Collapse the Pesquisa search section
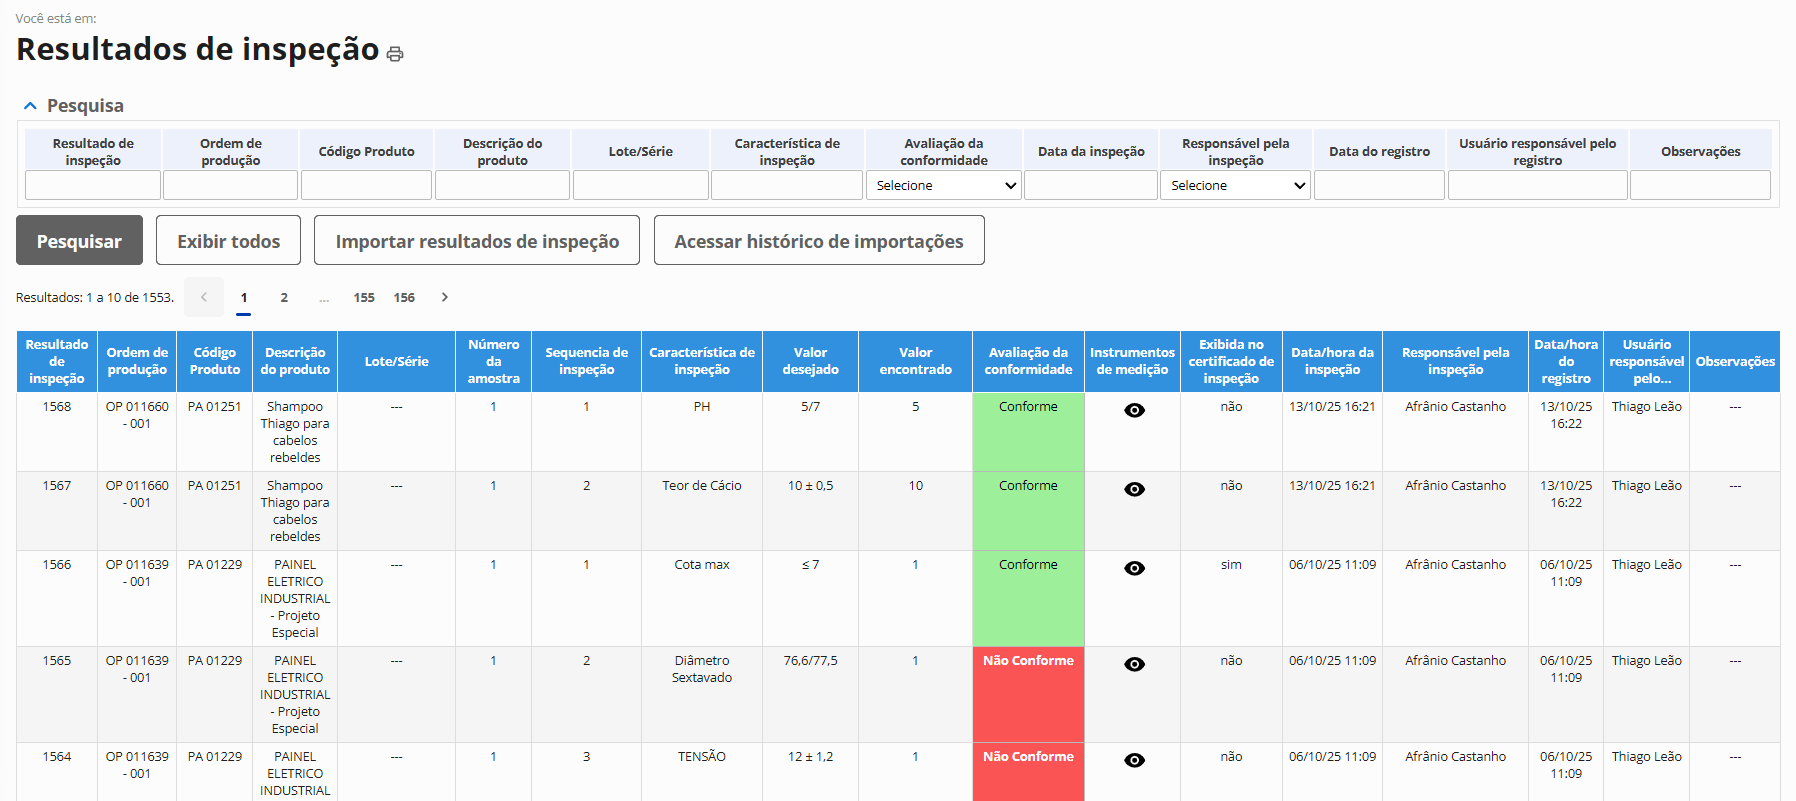Screen dimensions: 1796x801 click(30, 106)
